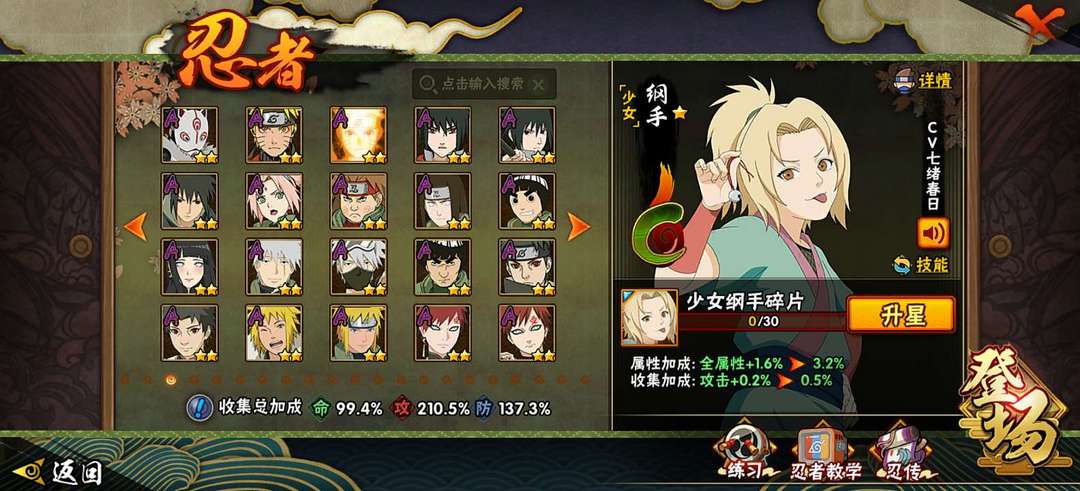Select the highlighted second page dot

tap(171, 379)
